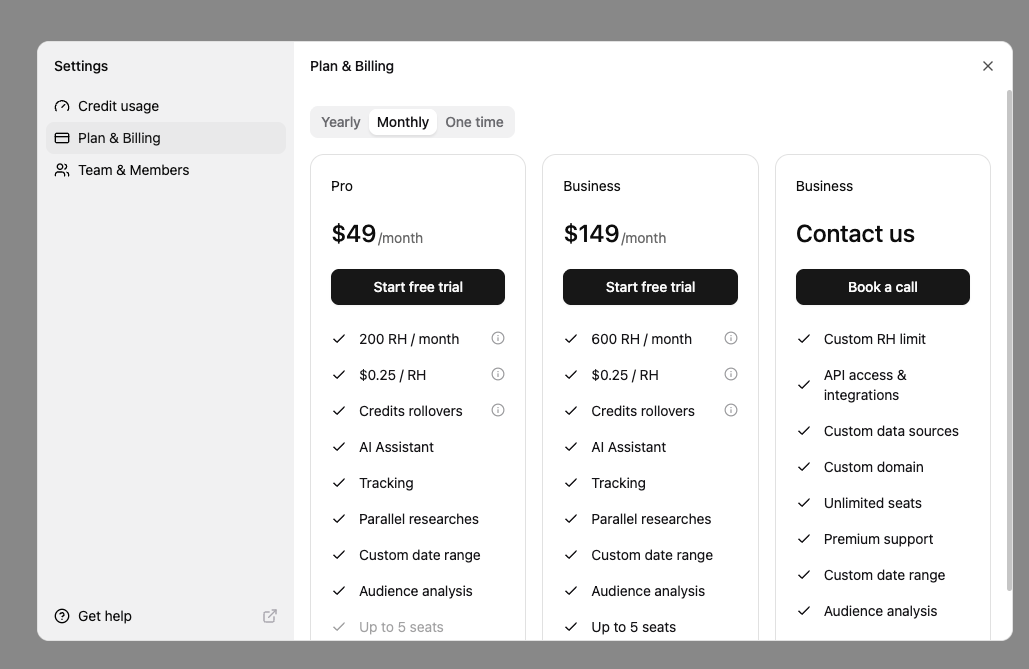This screenshot has width=1029, height=669.
Task: Click info icon beside Business Credits rollovers
Action: click(x=731, y=410)
